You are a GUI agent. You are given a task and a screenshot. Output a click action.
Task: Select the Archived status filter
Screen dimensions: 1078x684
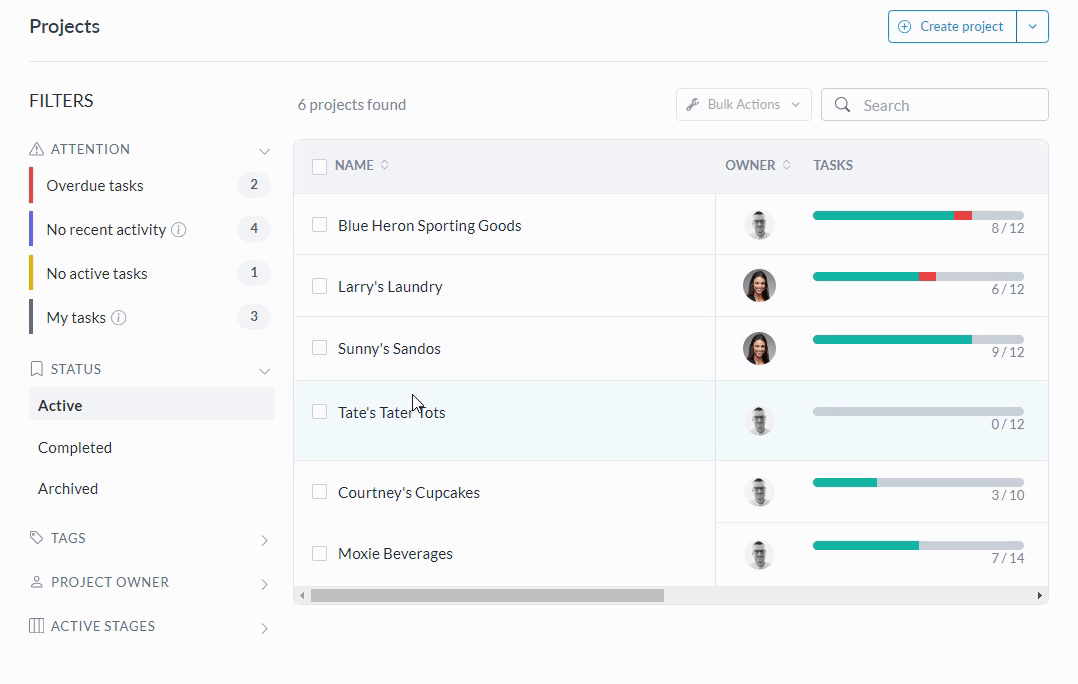68,489
